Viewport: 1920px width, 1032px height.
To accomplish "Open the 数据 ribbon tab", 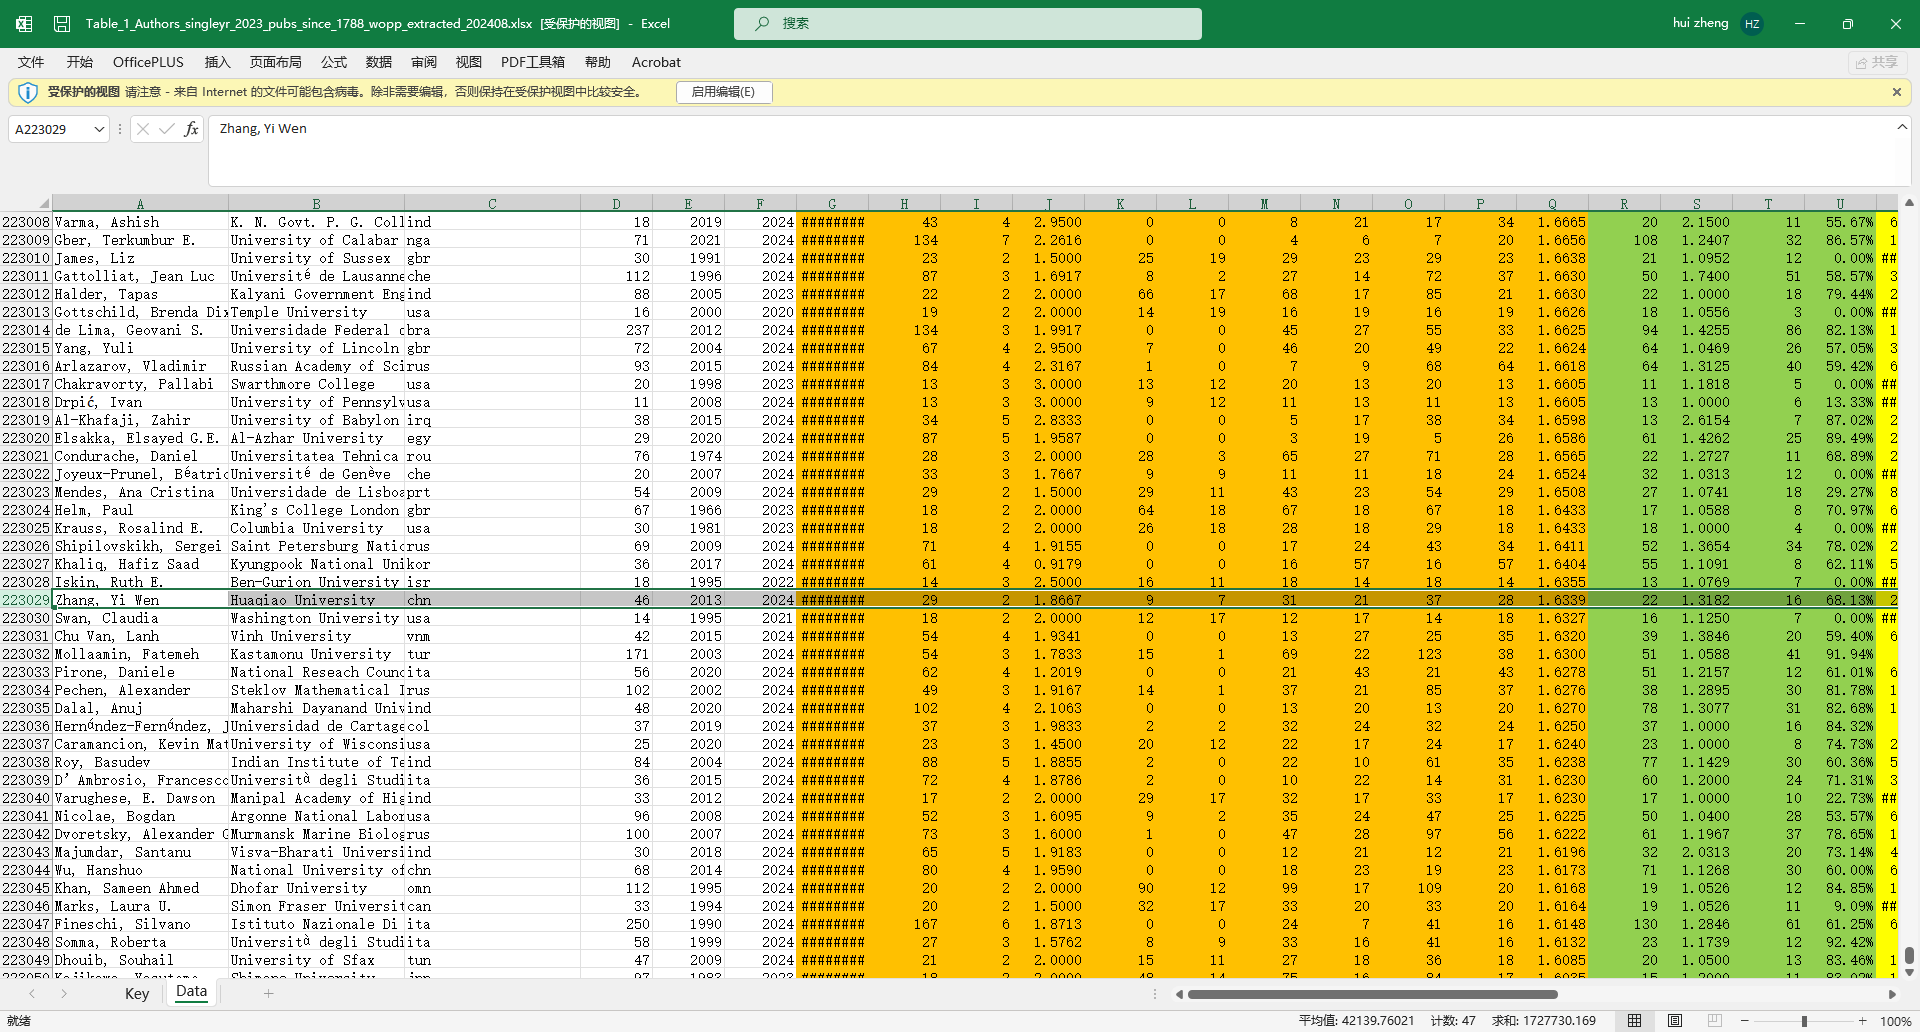I will click(x=379, y=62).
